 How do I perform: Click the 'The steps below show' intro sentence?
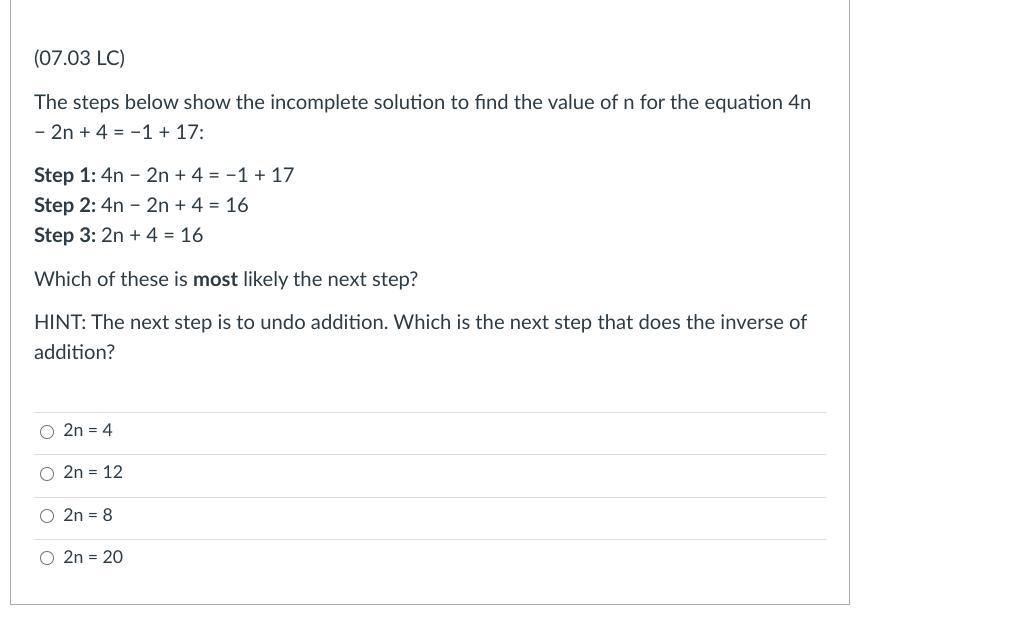(x=423, y=117)
